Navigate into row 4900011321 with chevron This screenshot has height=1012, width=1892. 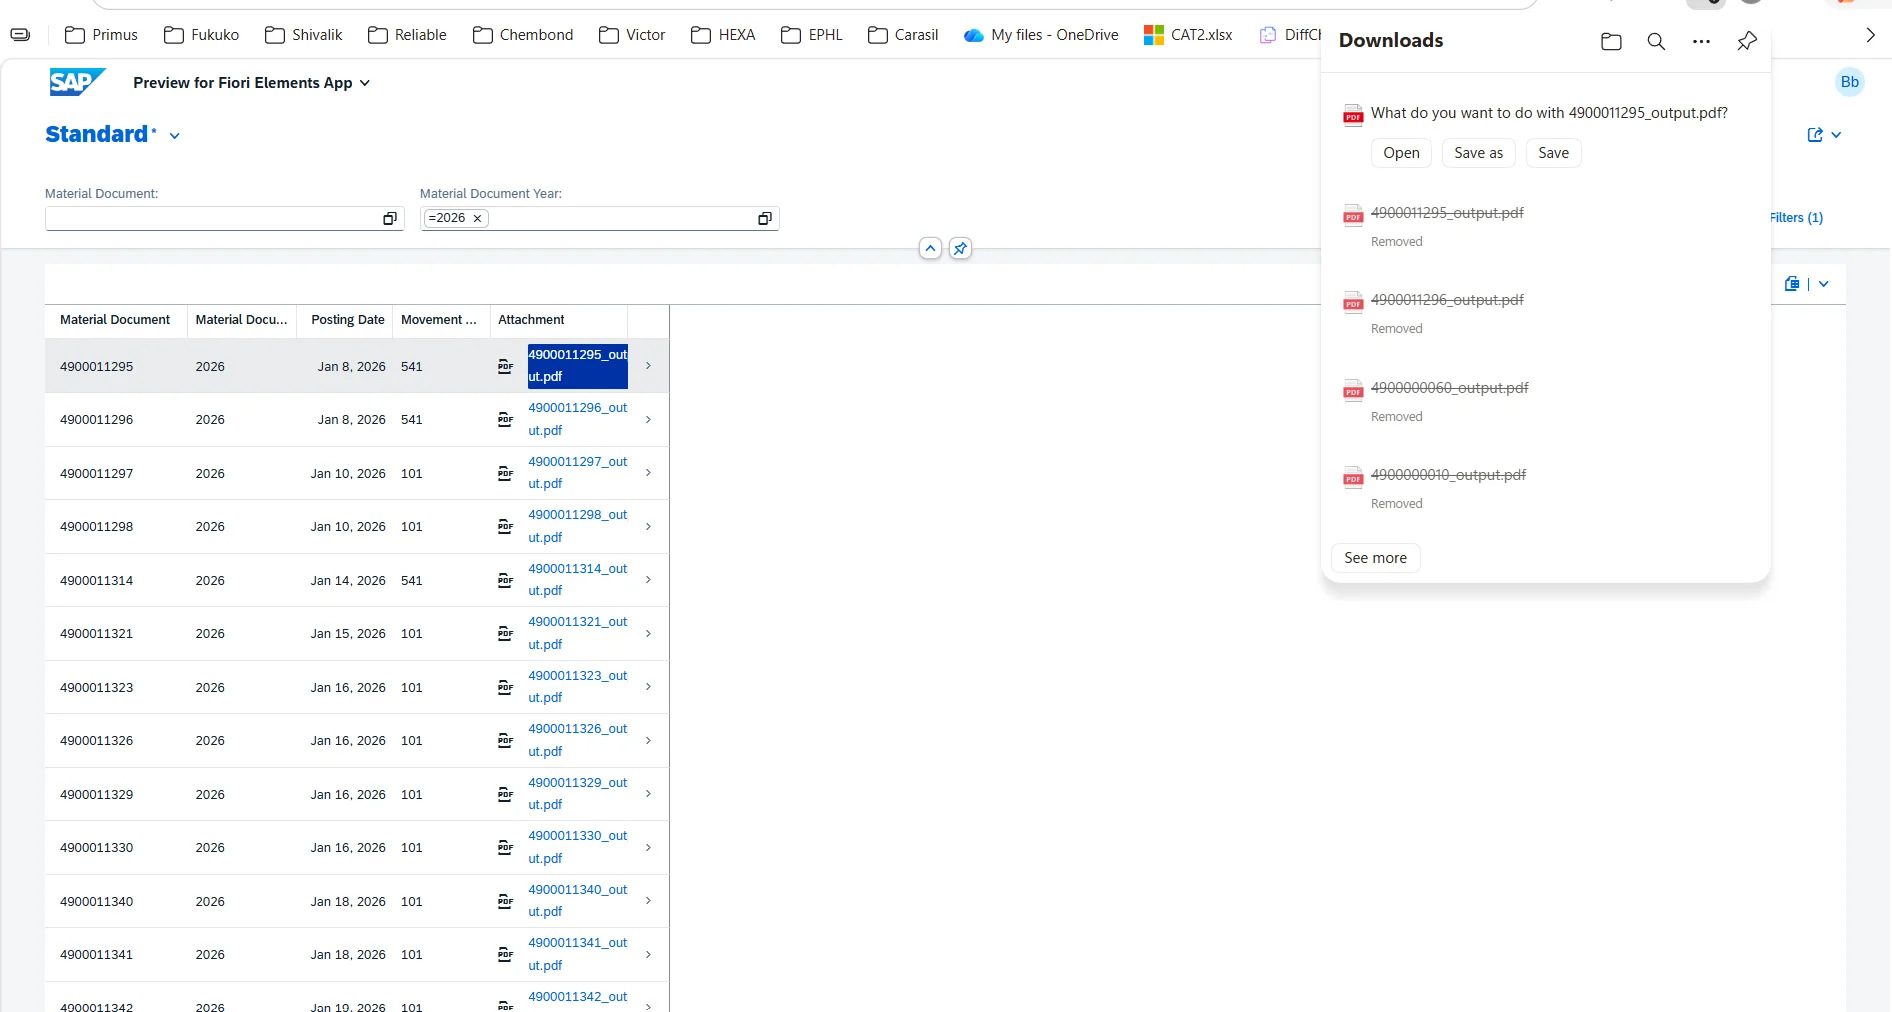648,633
